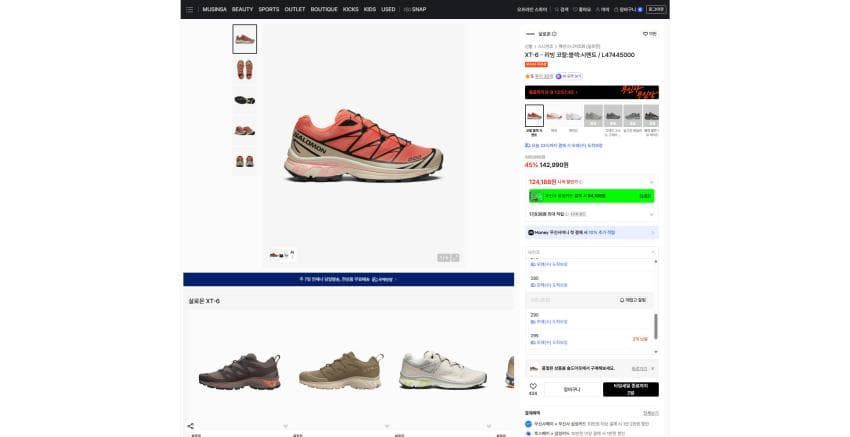The width and height of the screenshot is (850, 437).
Task: Click the restock notification bell button
Action: pos(633,300)
